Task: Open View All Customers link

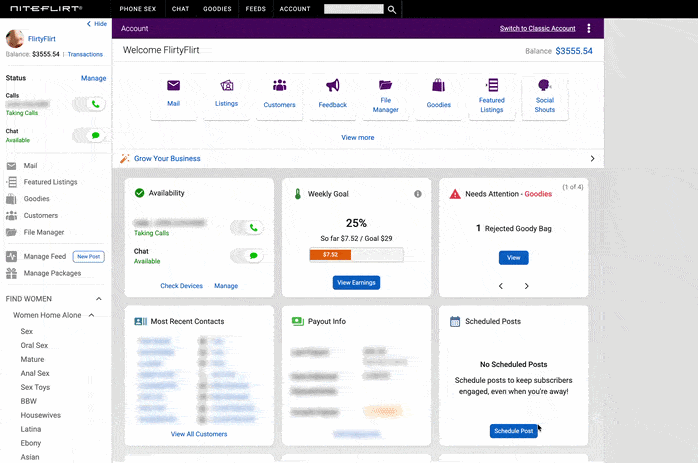Action: point(199,434)
